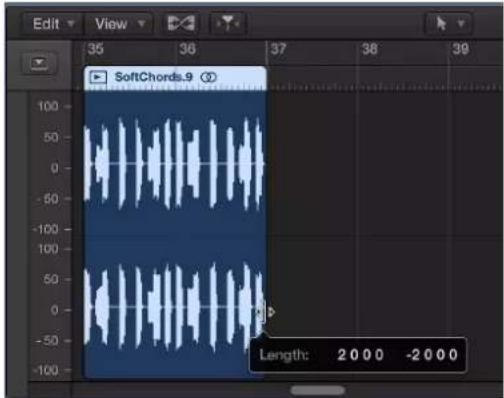This screenshot has height=398, width=504.
Task: Click bar 36 on the ruler
Action: pyautogui.click(x=187, y=49)
